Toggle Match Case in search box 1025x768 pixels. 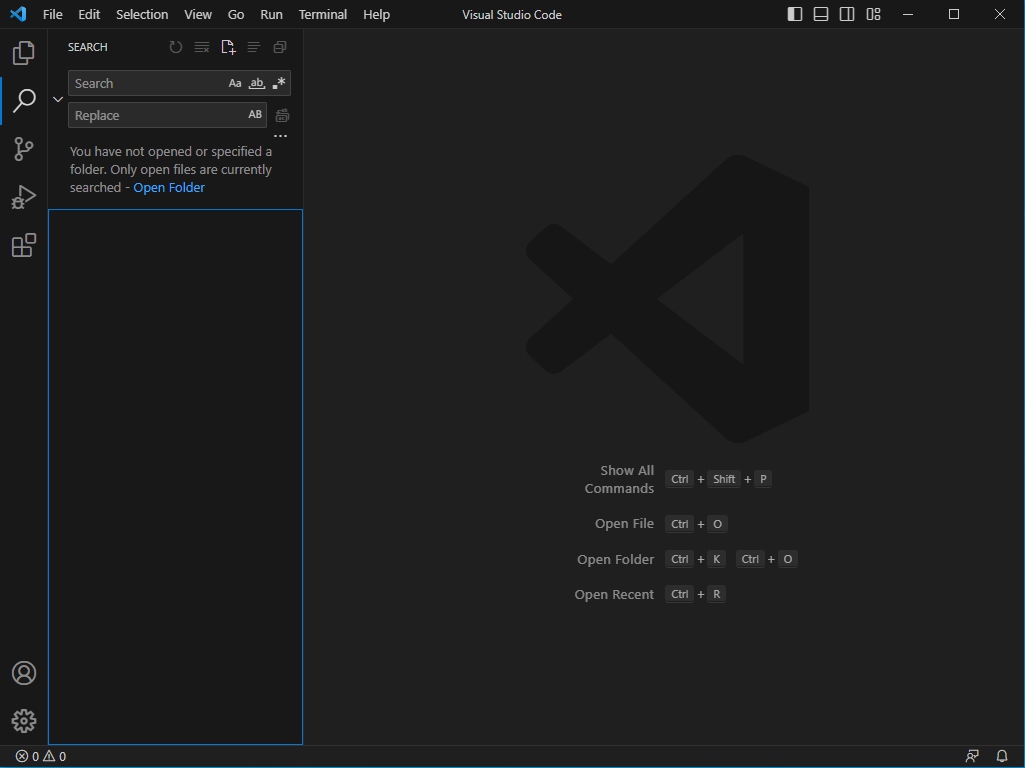pos(235,83)
